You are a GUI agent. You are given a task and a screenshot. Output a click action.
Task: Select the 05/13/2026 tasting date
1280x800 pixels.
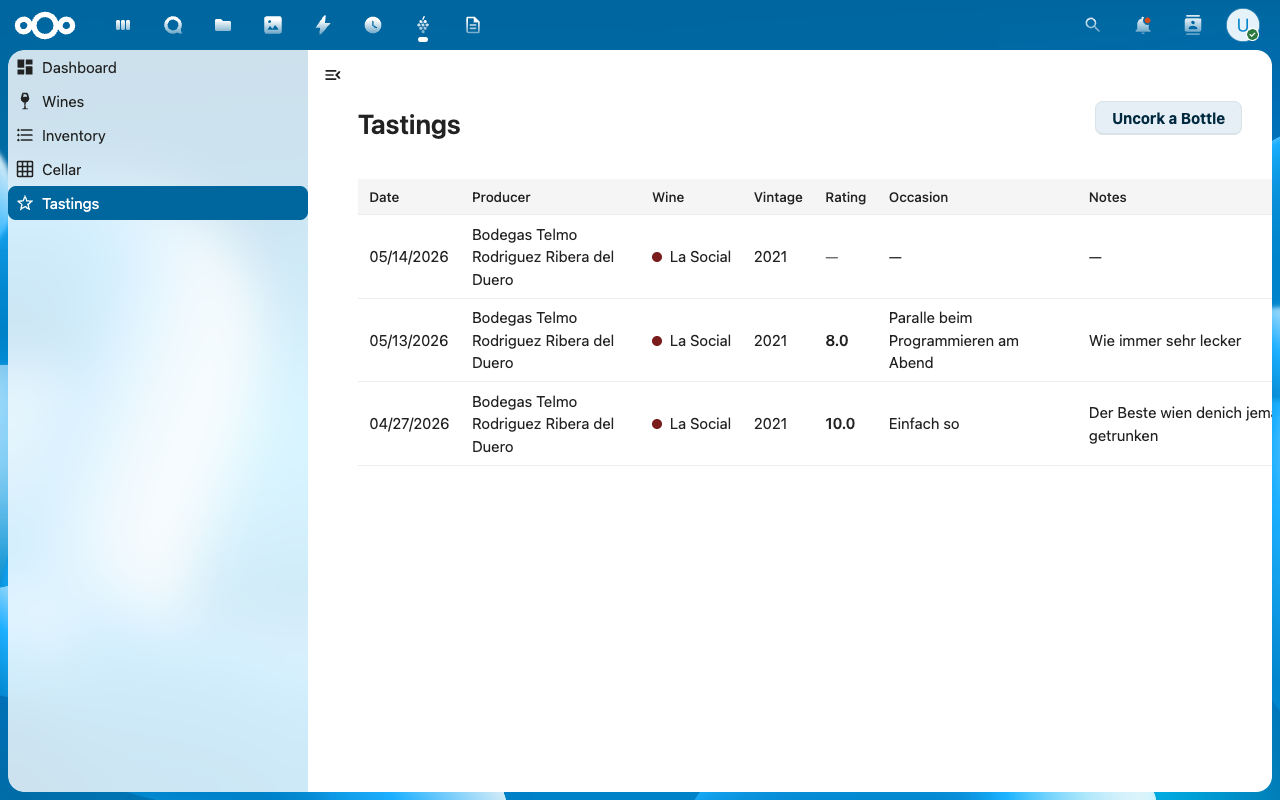409,341
